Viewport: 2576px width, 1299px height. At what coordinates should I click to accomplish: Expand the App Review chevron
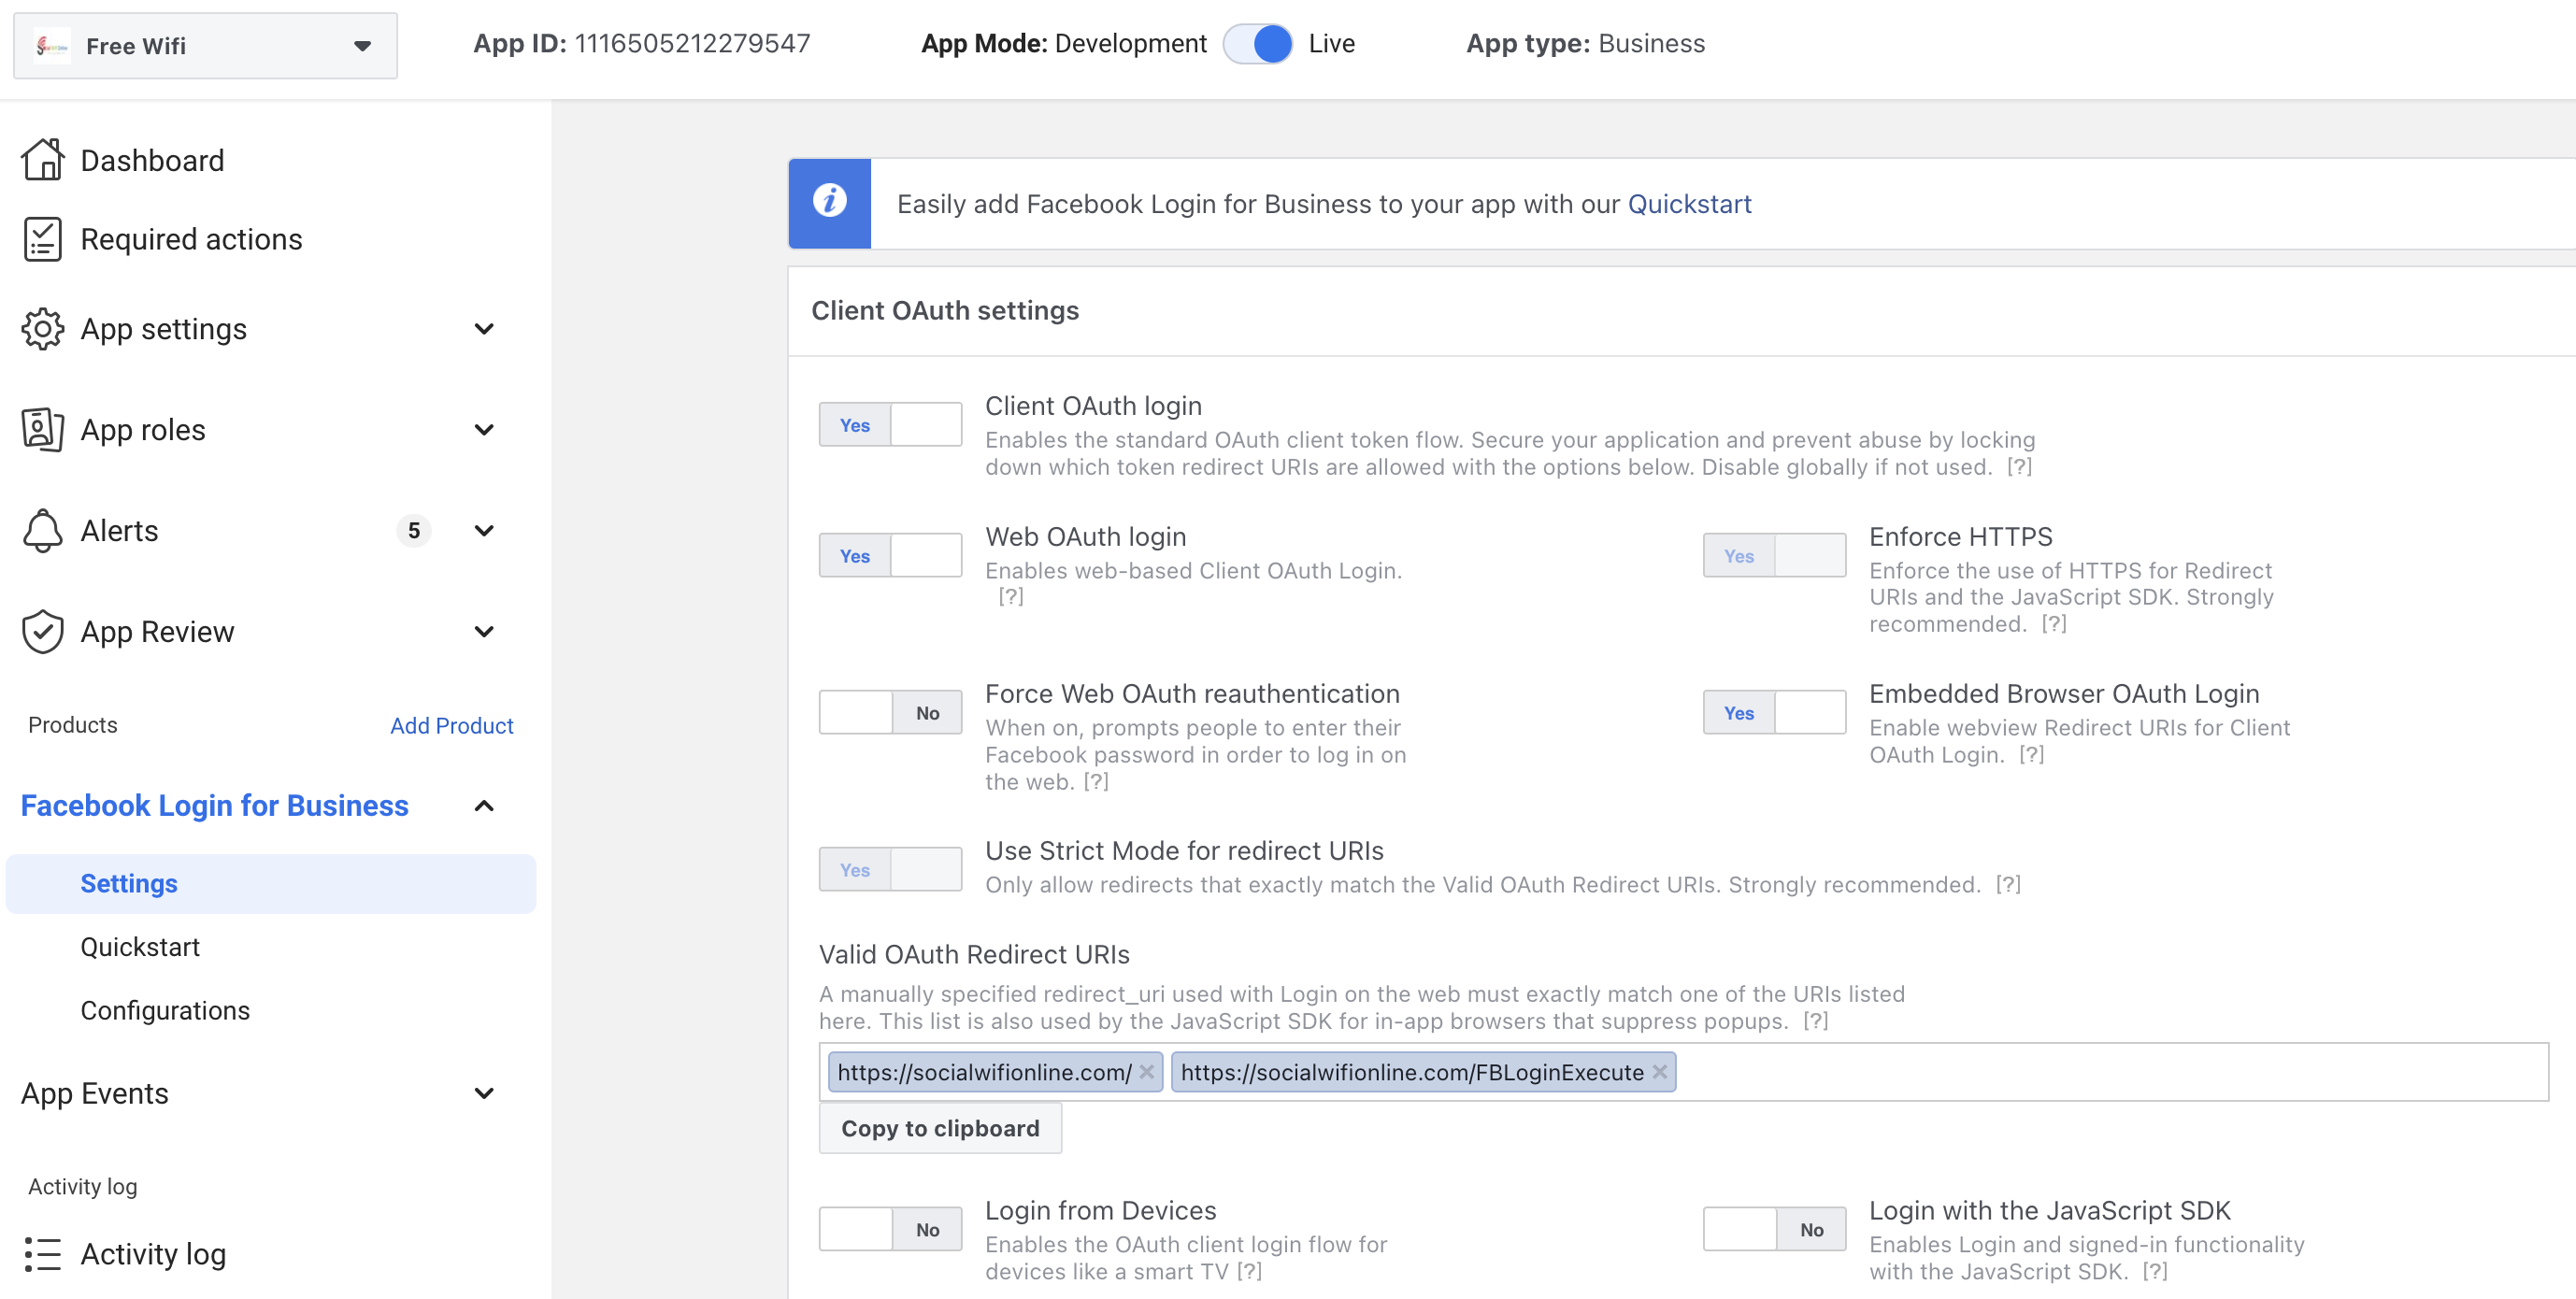click(x=484, y=632)
